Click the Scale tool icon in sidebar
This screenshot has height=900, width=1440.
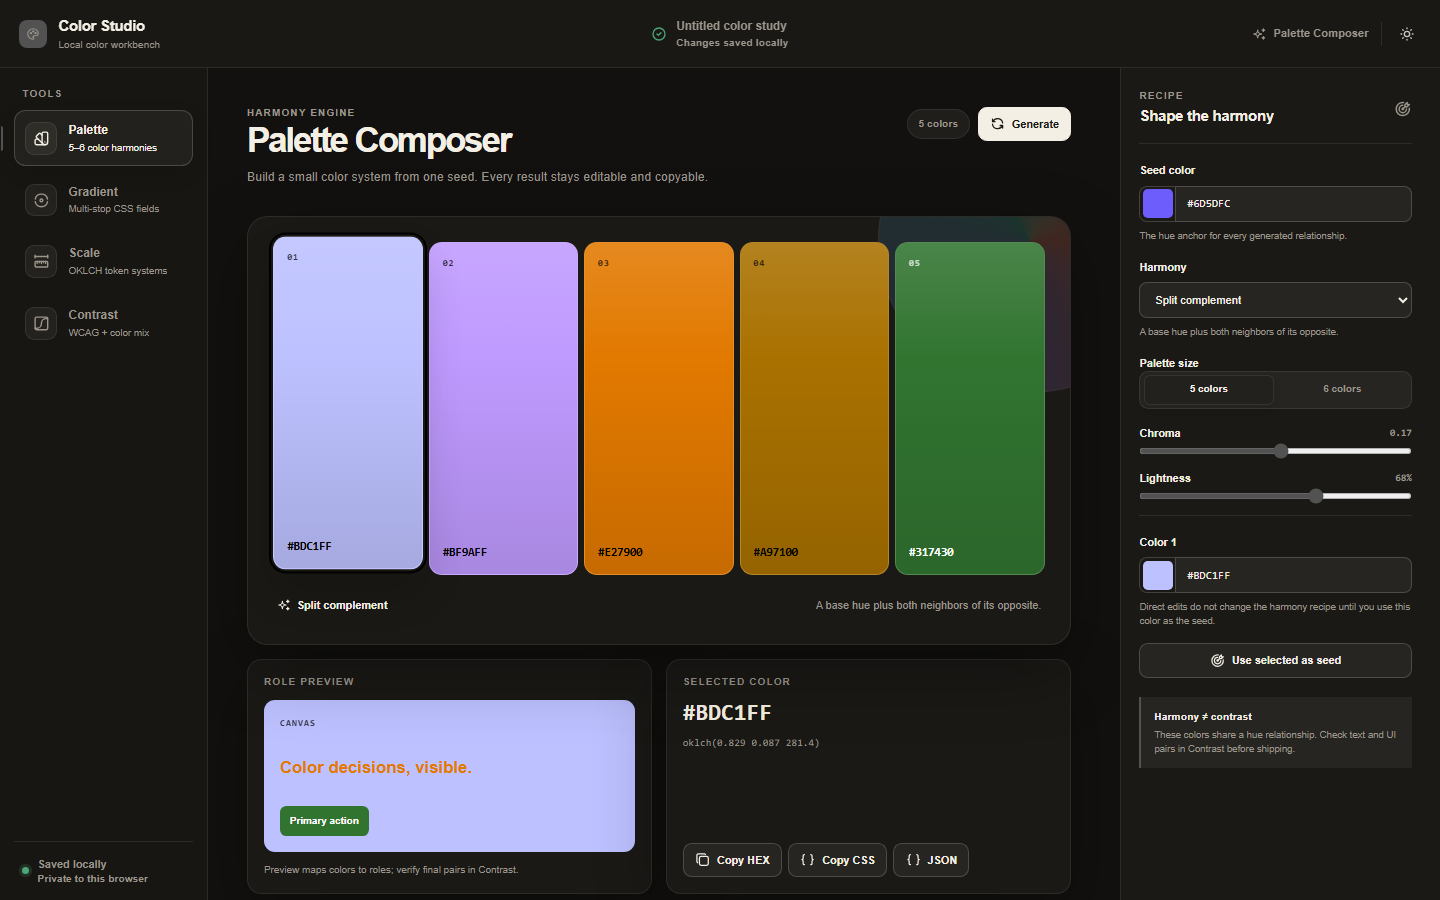[x=41, y=261]
